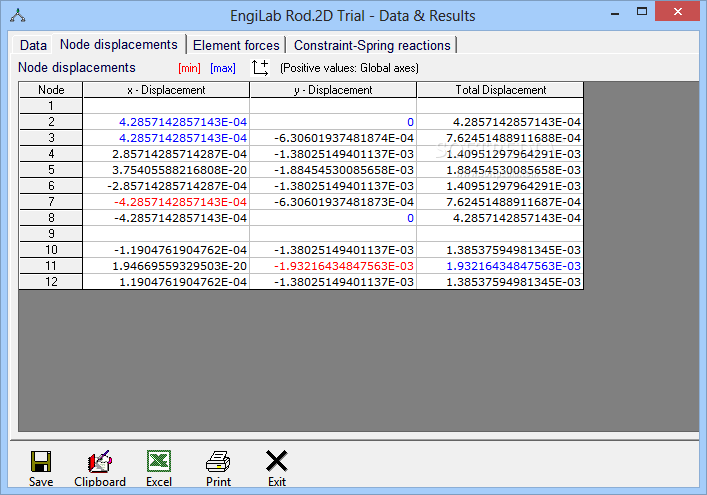Select row header for node 8
This screenshot has height=495, width=707.
51,218
